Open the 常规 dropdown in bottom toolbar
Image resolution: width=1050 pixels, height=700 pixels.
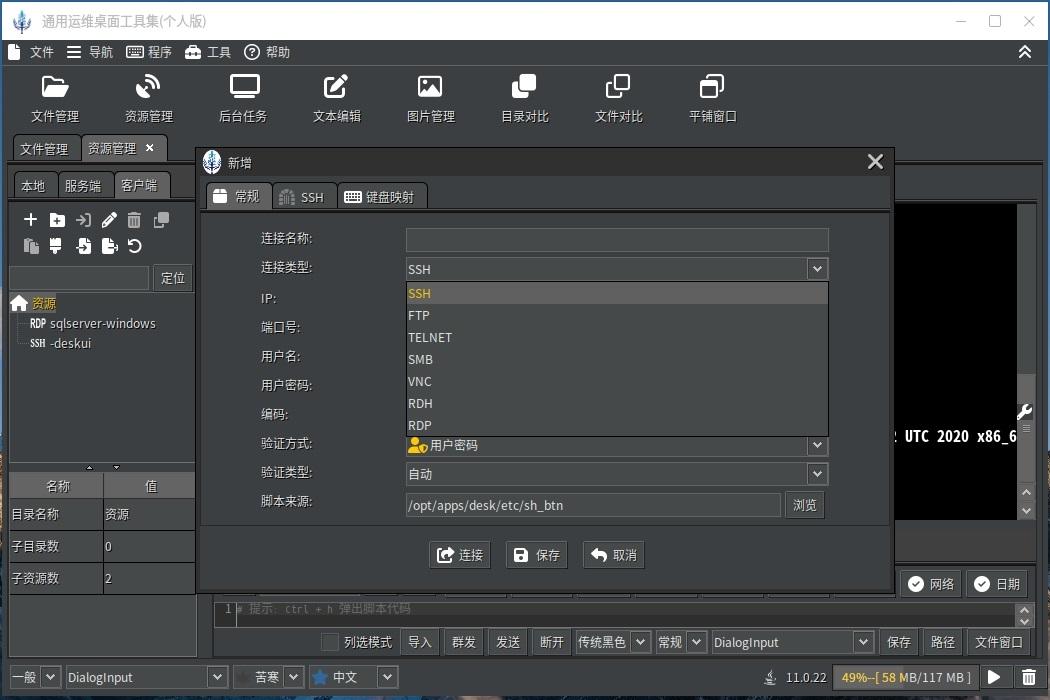click(680, 642)
